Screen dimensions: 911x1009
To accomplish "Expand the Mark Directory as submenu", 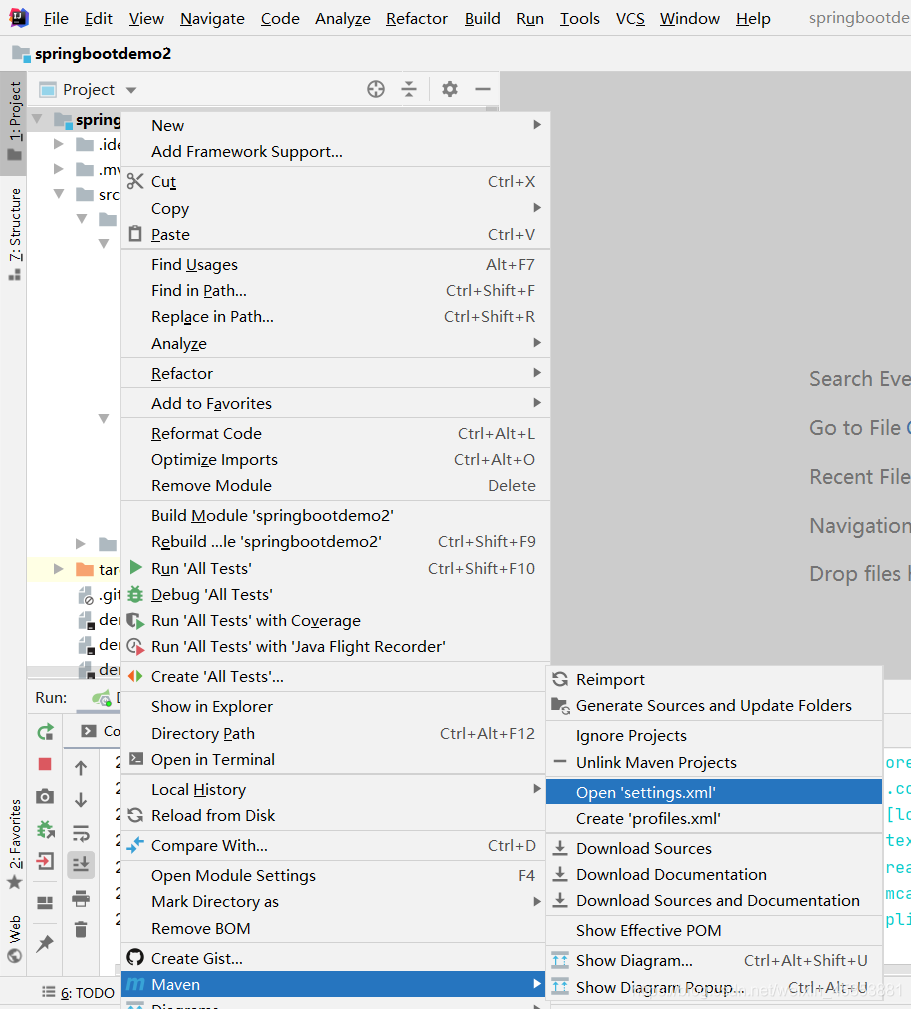I will [333, 902].
